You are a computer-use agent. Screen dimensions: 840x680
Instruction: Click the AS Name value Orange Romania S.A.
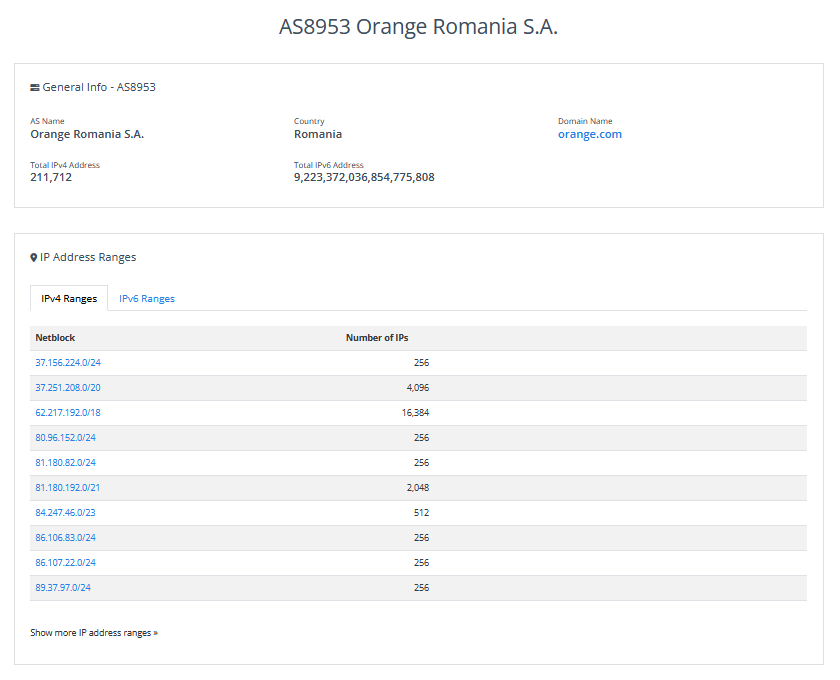(x=87, y=134)
